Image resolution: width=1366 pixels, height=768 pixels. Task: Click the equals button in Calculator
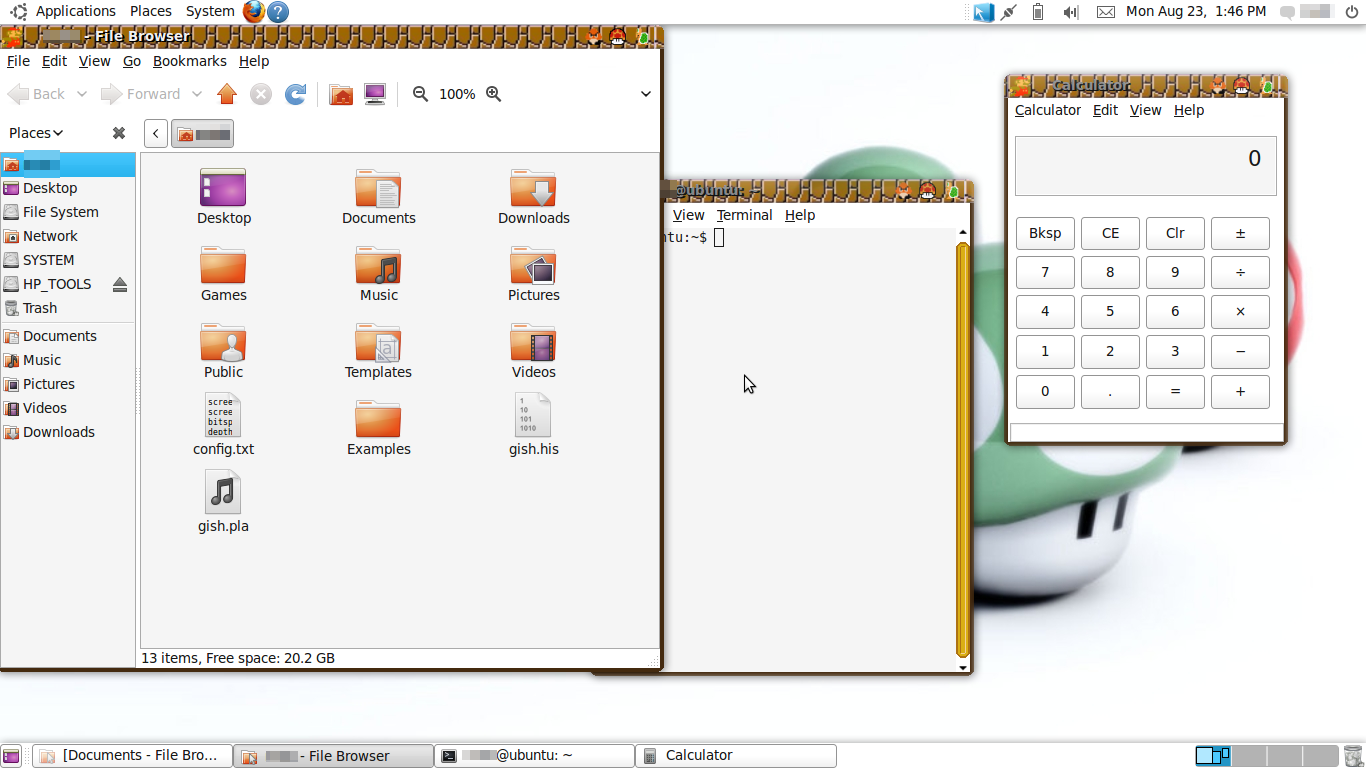click(x=1175, y=392)
